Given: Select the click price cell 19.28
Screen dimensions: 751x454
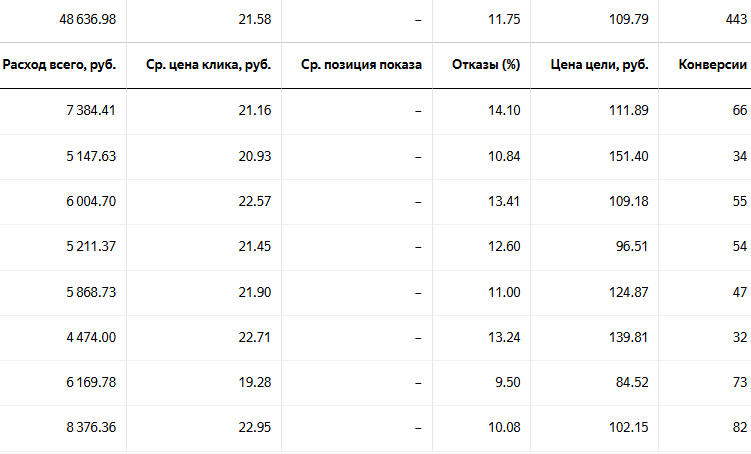Looking at the screenshot, I should pyautogui.click(x=255, y=383).
